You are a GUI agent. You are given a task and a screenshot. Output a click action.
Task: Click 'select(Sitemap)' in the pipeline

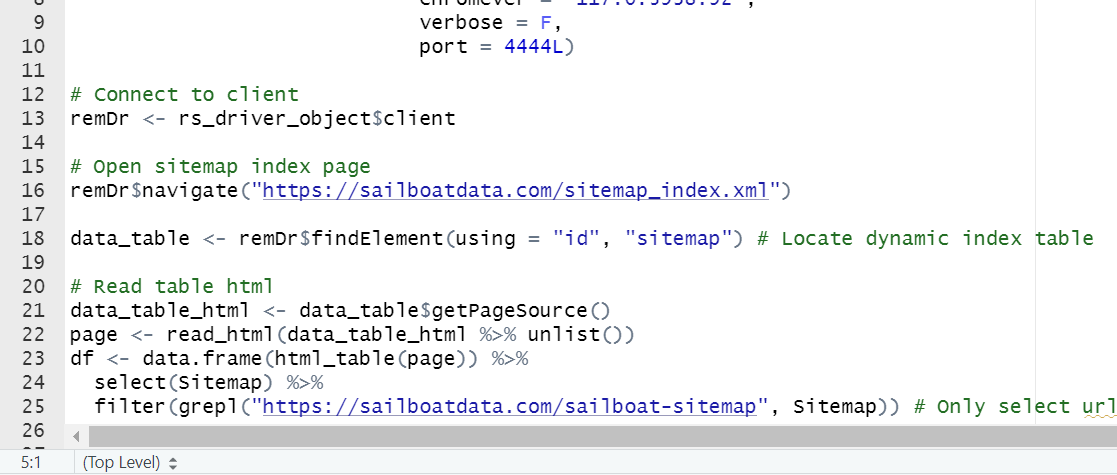[x=184, y=382]
